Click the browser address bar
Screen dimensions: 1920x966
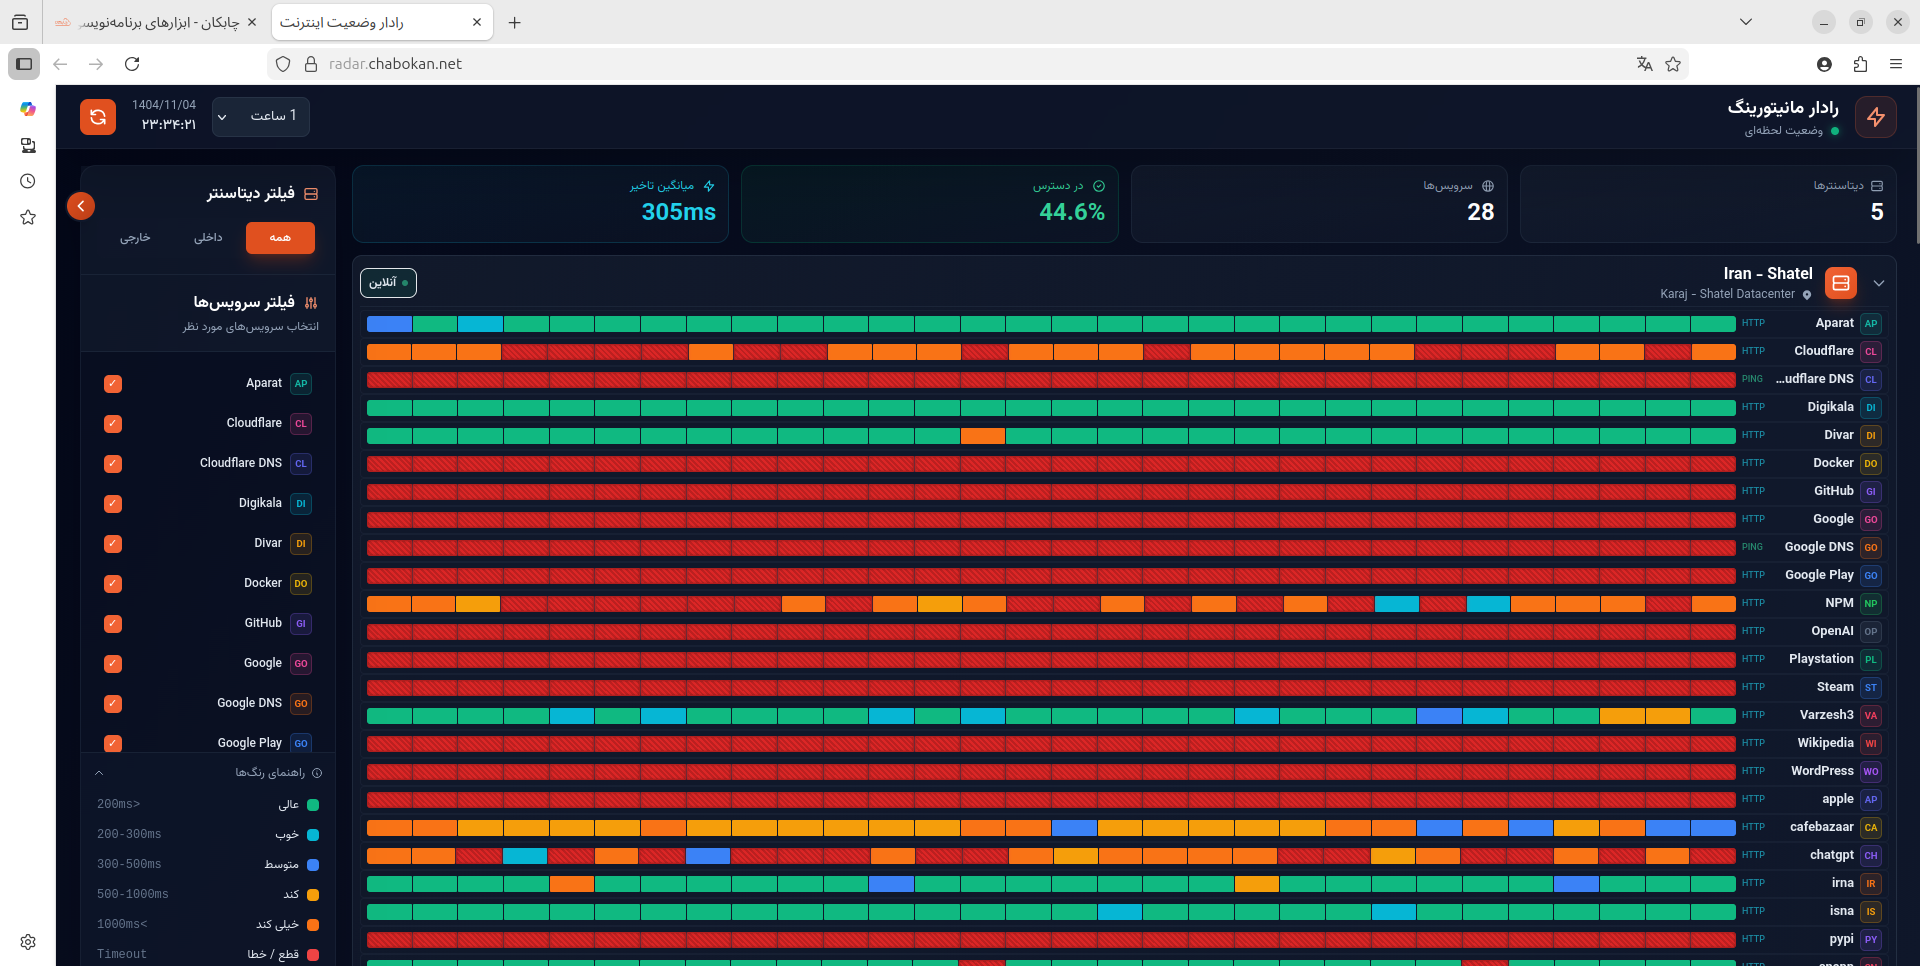point(900,64)
